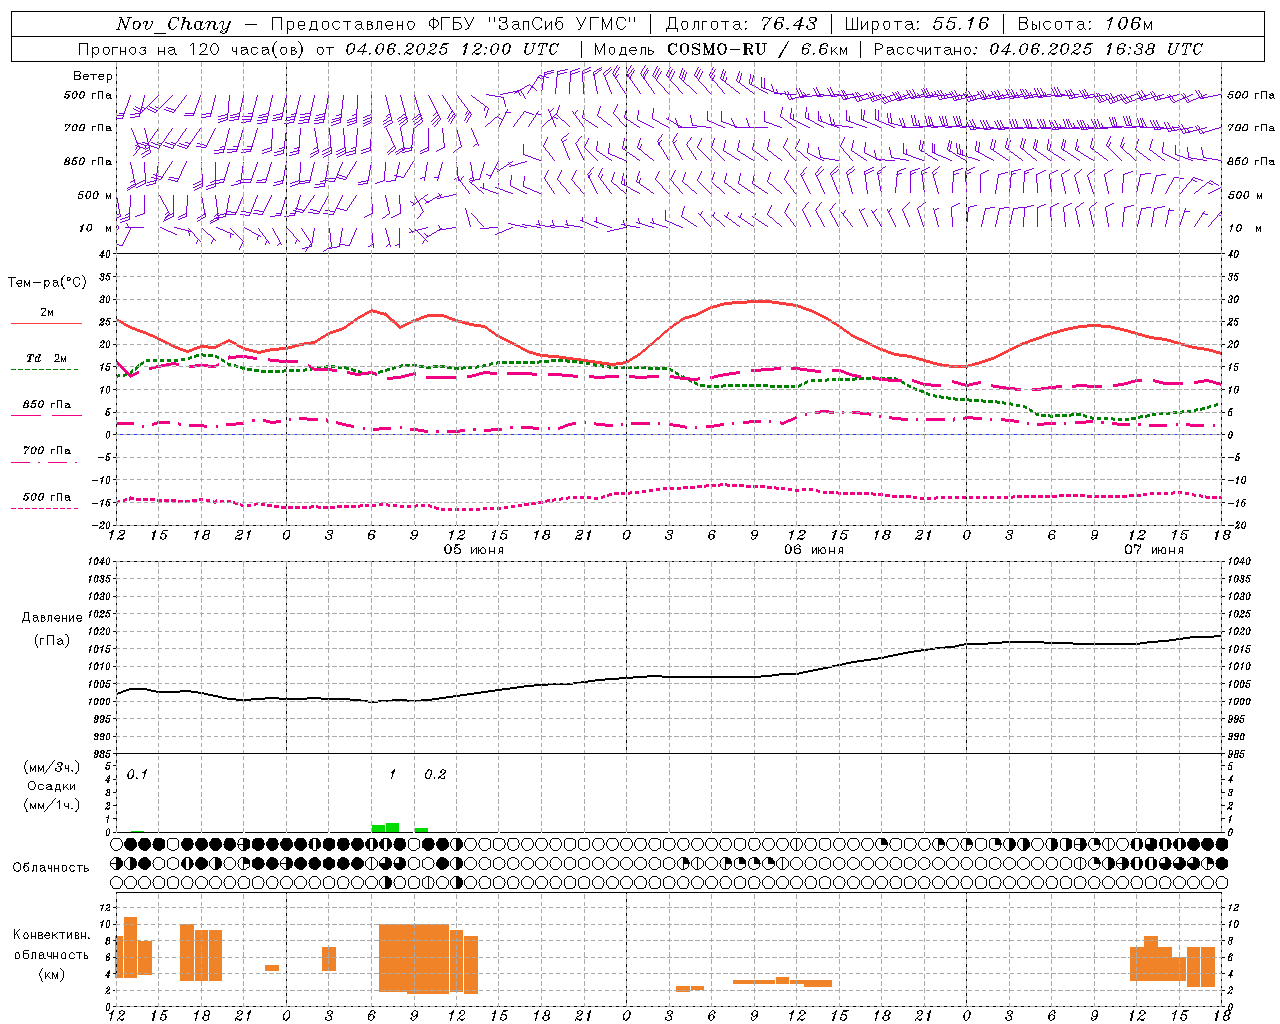The width and height of the screenshot is (1280, 1024).
Task: Click the 'Ветер' wind panel label
Action: (93, 76)
